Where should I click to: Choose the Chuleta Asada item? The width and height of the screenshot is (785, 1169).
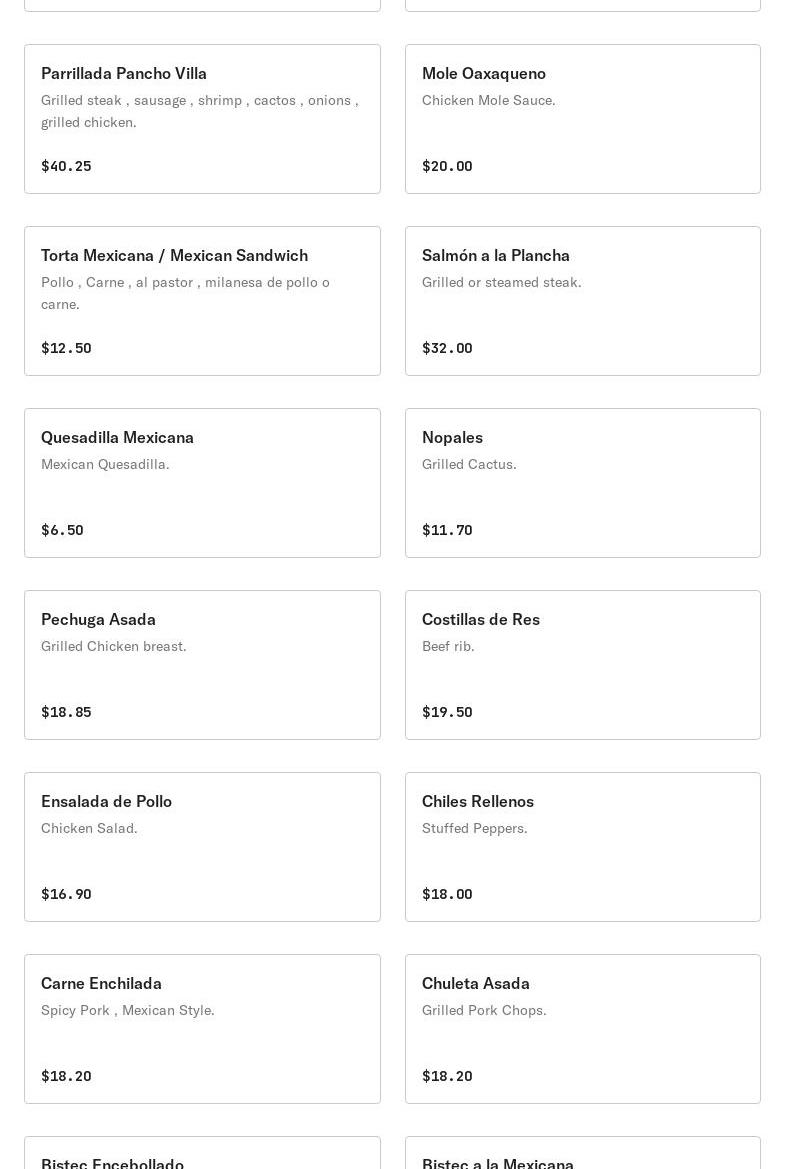[x=582, y=1029]
